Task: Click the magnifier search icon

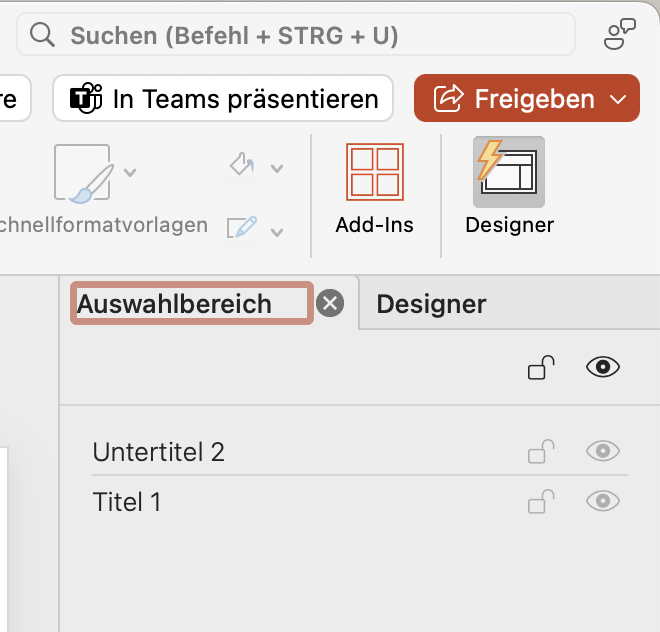Action: click(x=42, y=35)
